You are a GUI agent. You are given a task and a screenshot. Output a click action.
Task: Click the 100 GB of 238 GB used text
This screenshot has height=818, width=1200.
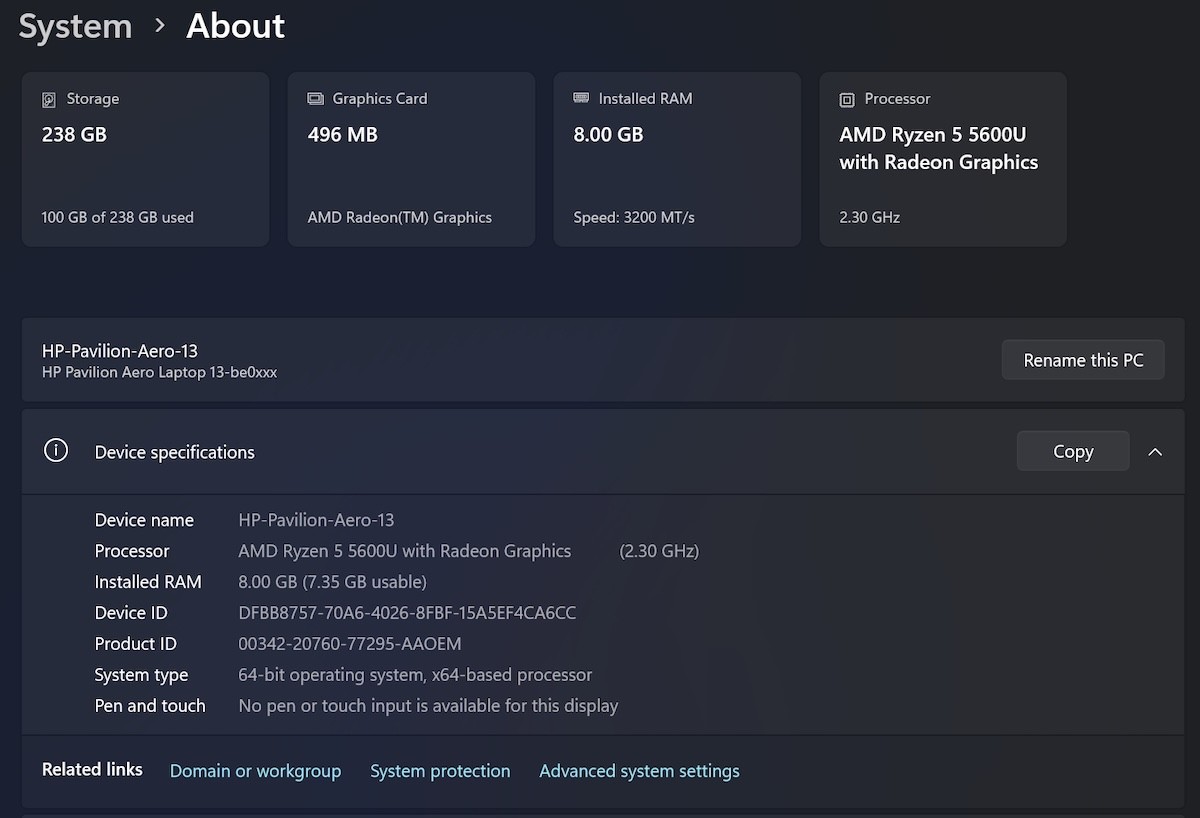(x=118, y=217)
